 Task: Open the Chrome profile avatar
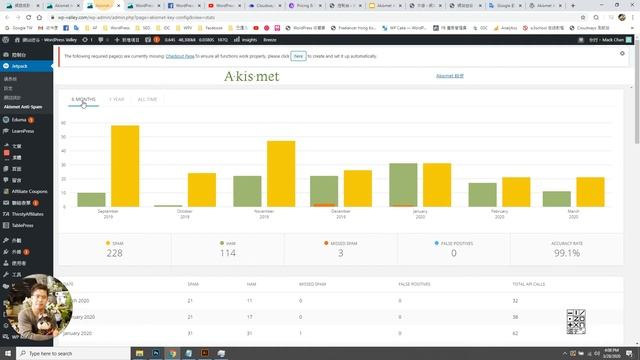[x=622, y=18]
